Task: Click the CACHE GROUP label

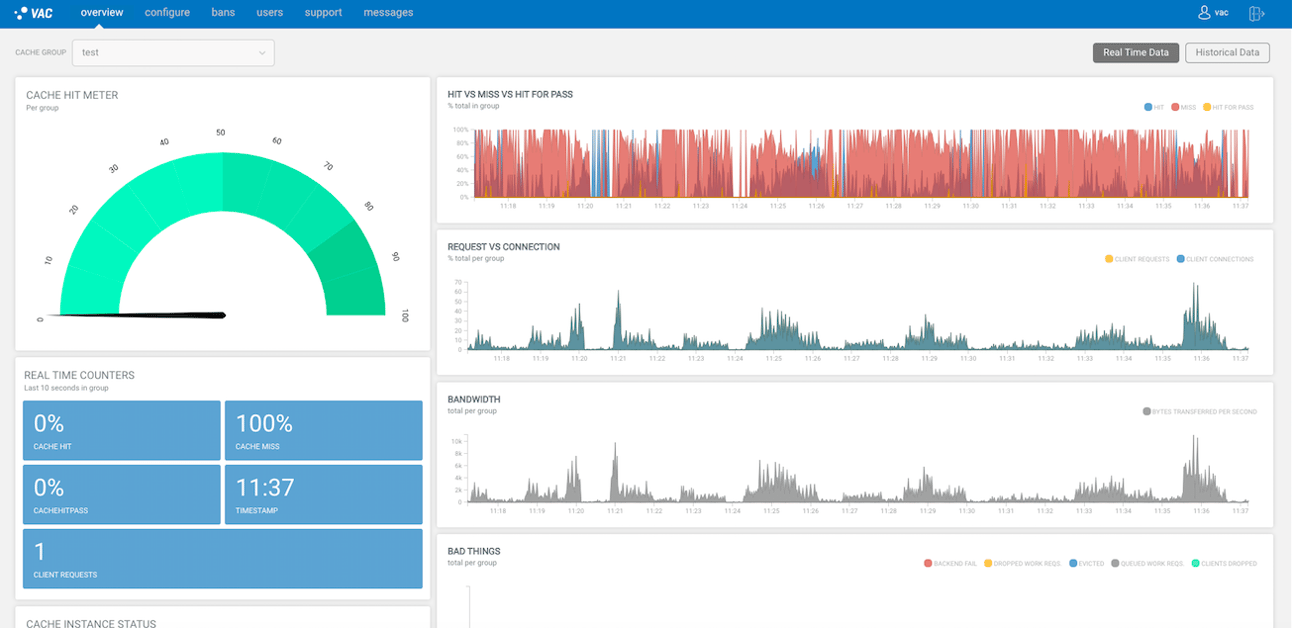Action: point(39,52)
